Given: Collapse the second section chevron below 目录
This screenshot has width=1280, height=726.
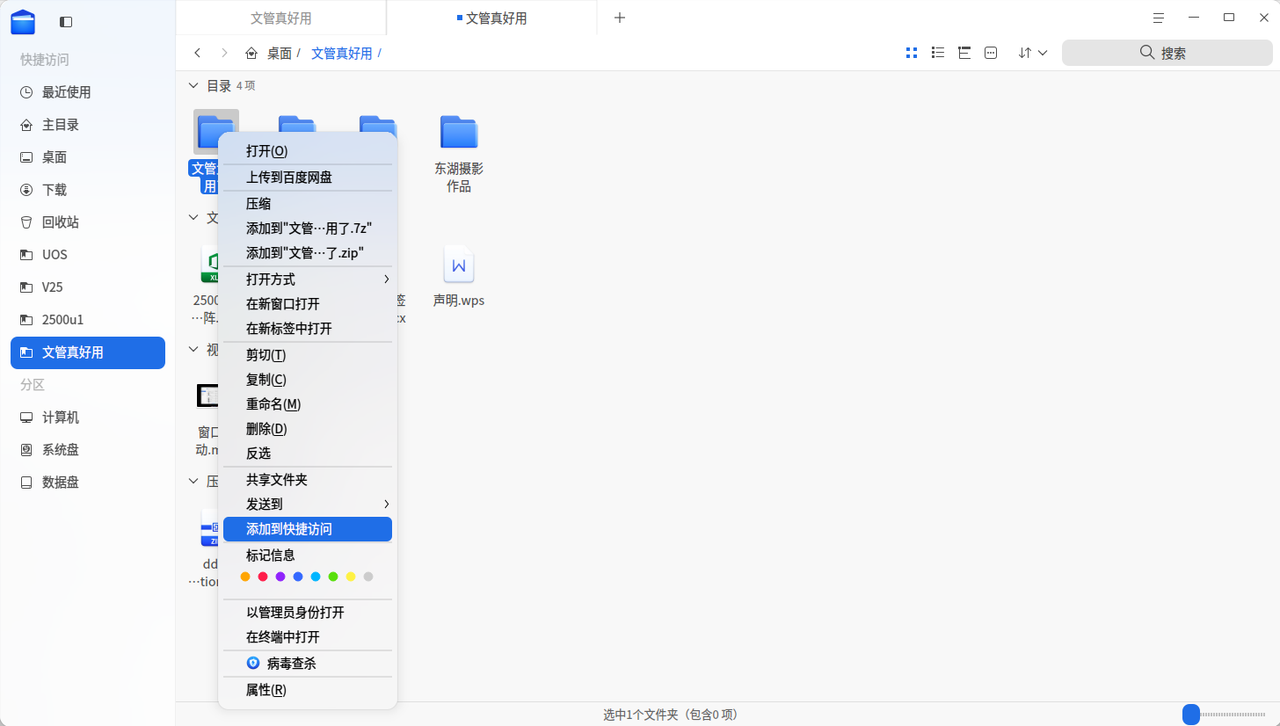Looking at the screenshot, I should pos(194,217).
